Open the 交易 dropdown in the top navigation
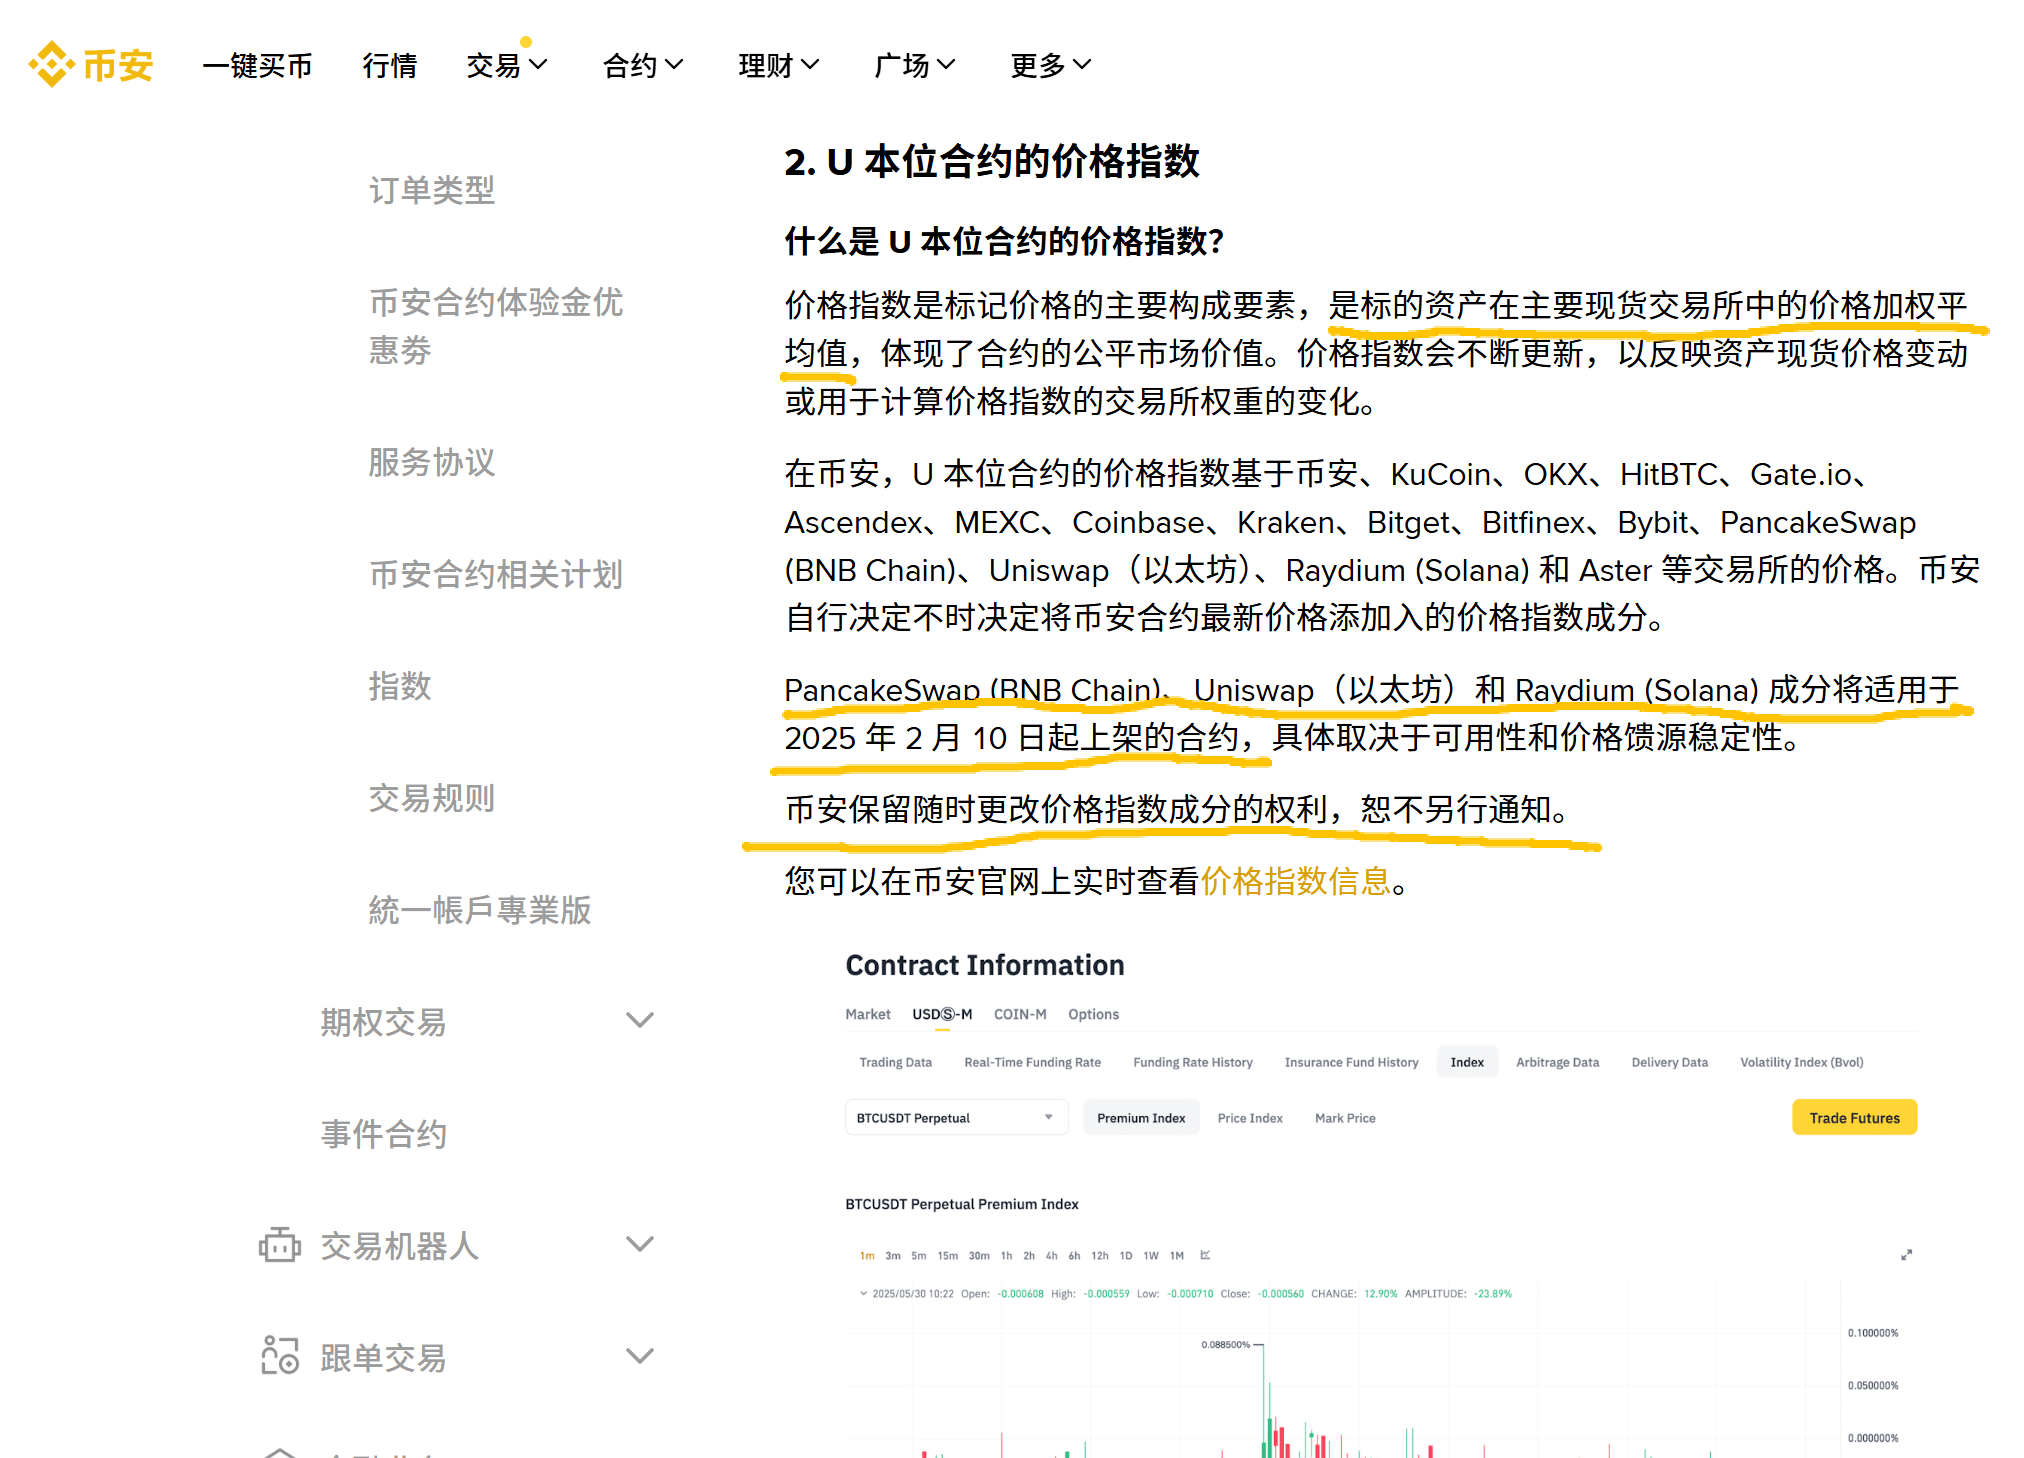 tap(506, 66)
